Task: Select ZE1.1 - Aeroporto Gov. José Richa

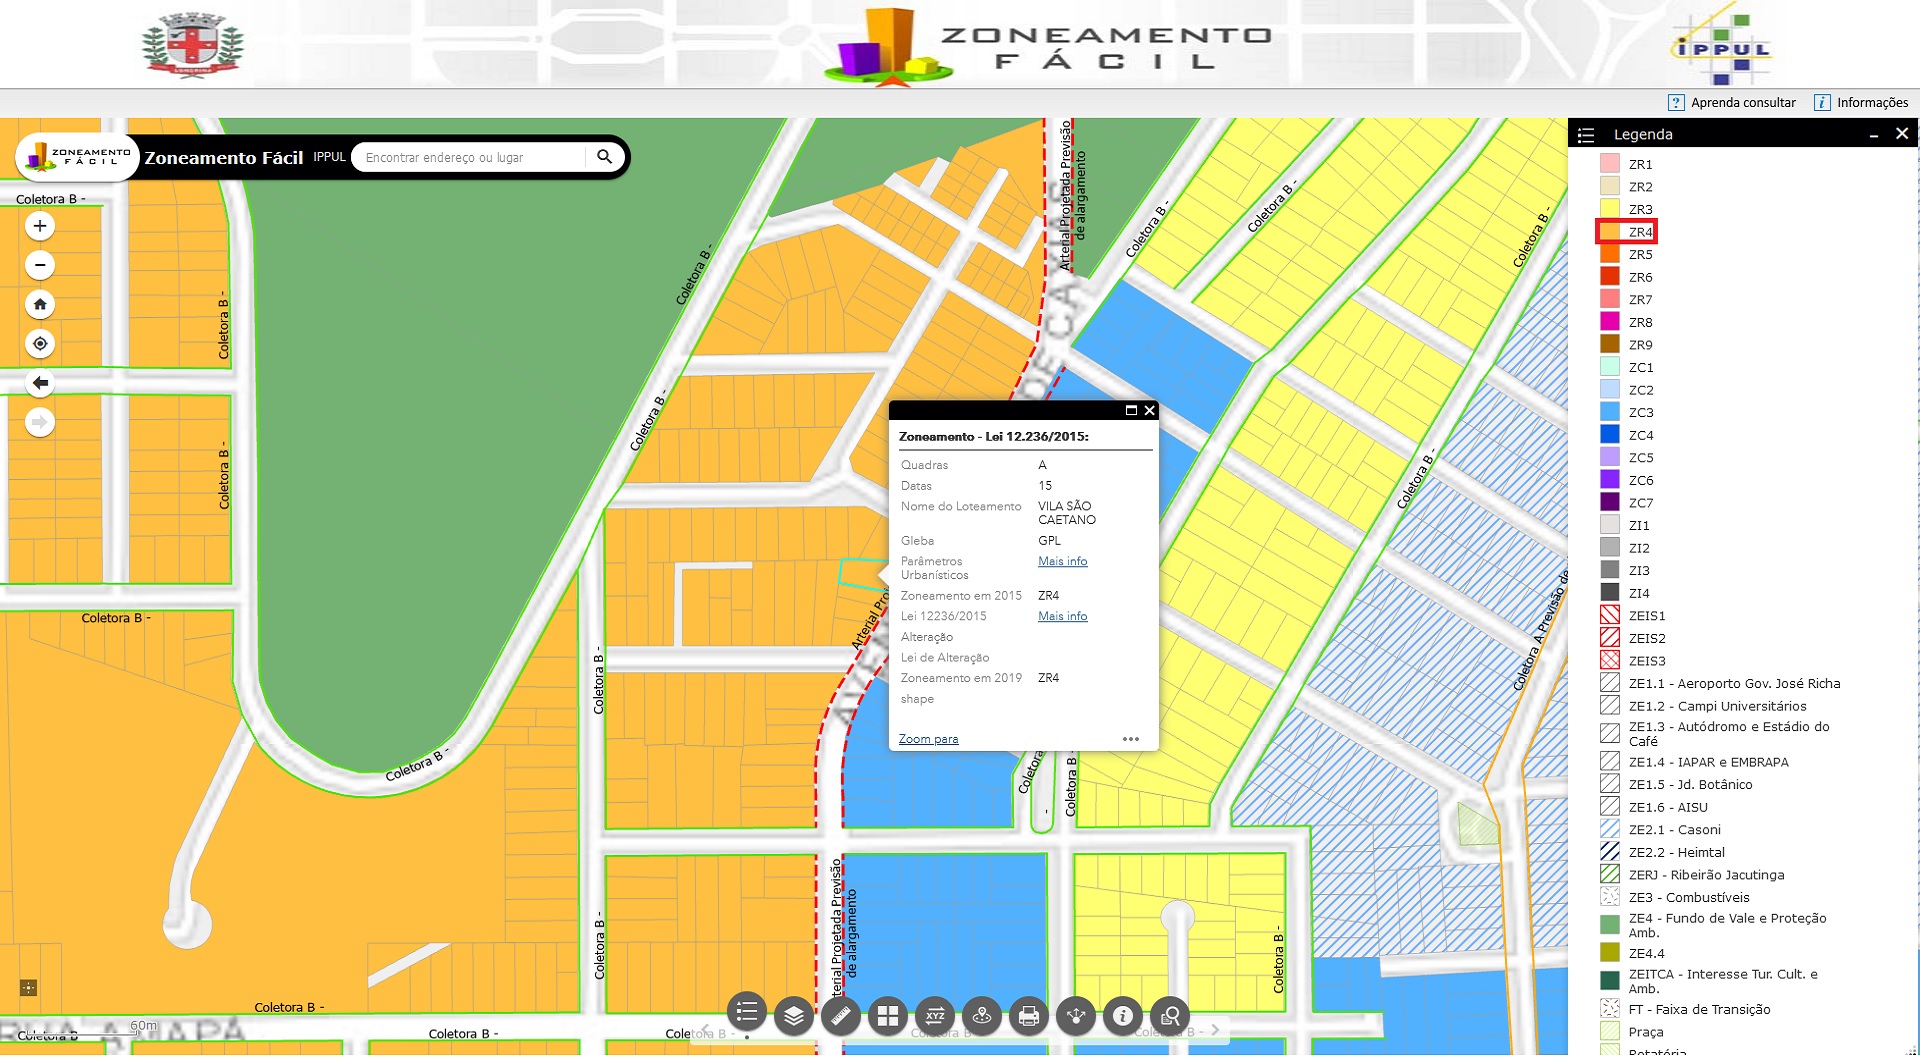Action: 1734,683
